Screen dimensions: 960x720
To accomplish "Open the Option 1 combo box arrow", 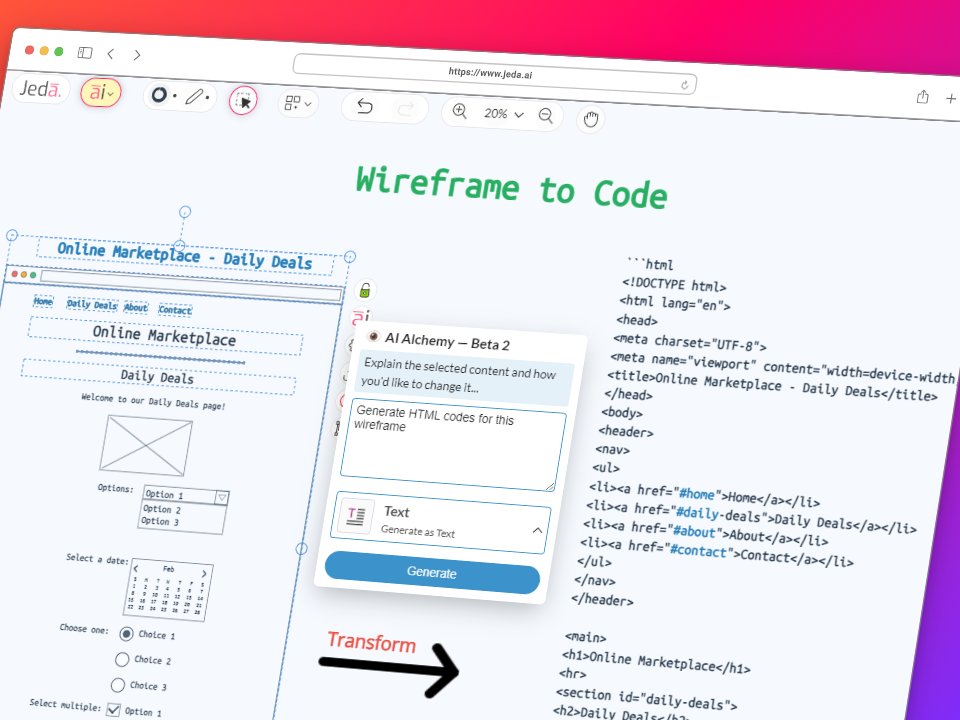I will [x=222, y=497].
